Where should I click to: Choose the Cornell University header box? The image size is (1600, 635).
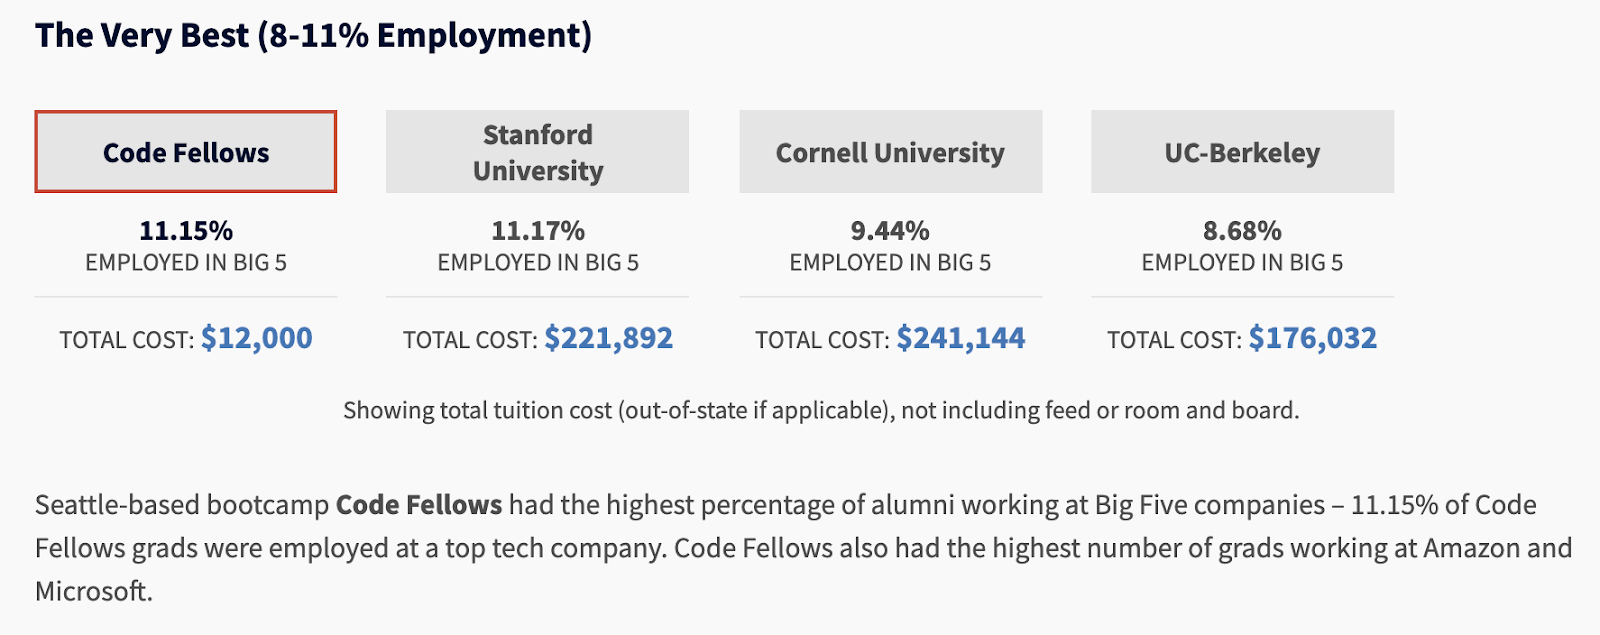pyautogui.click(x=890, y=152)
